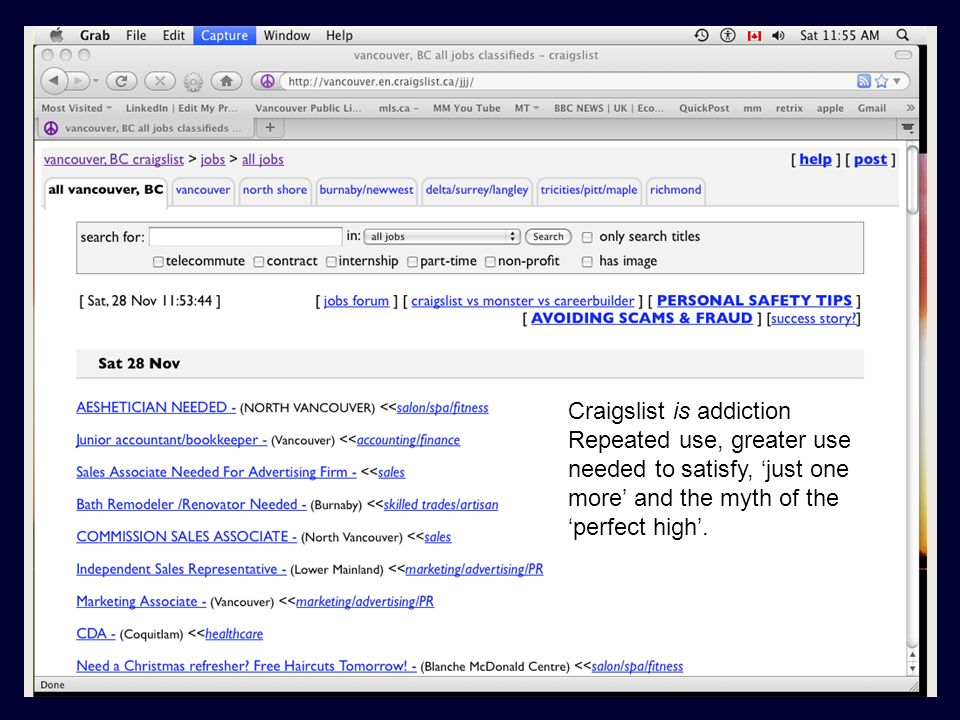Open the Window menu
960x720 pixels.
(x=287, y=36)
